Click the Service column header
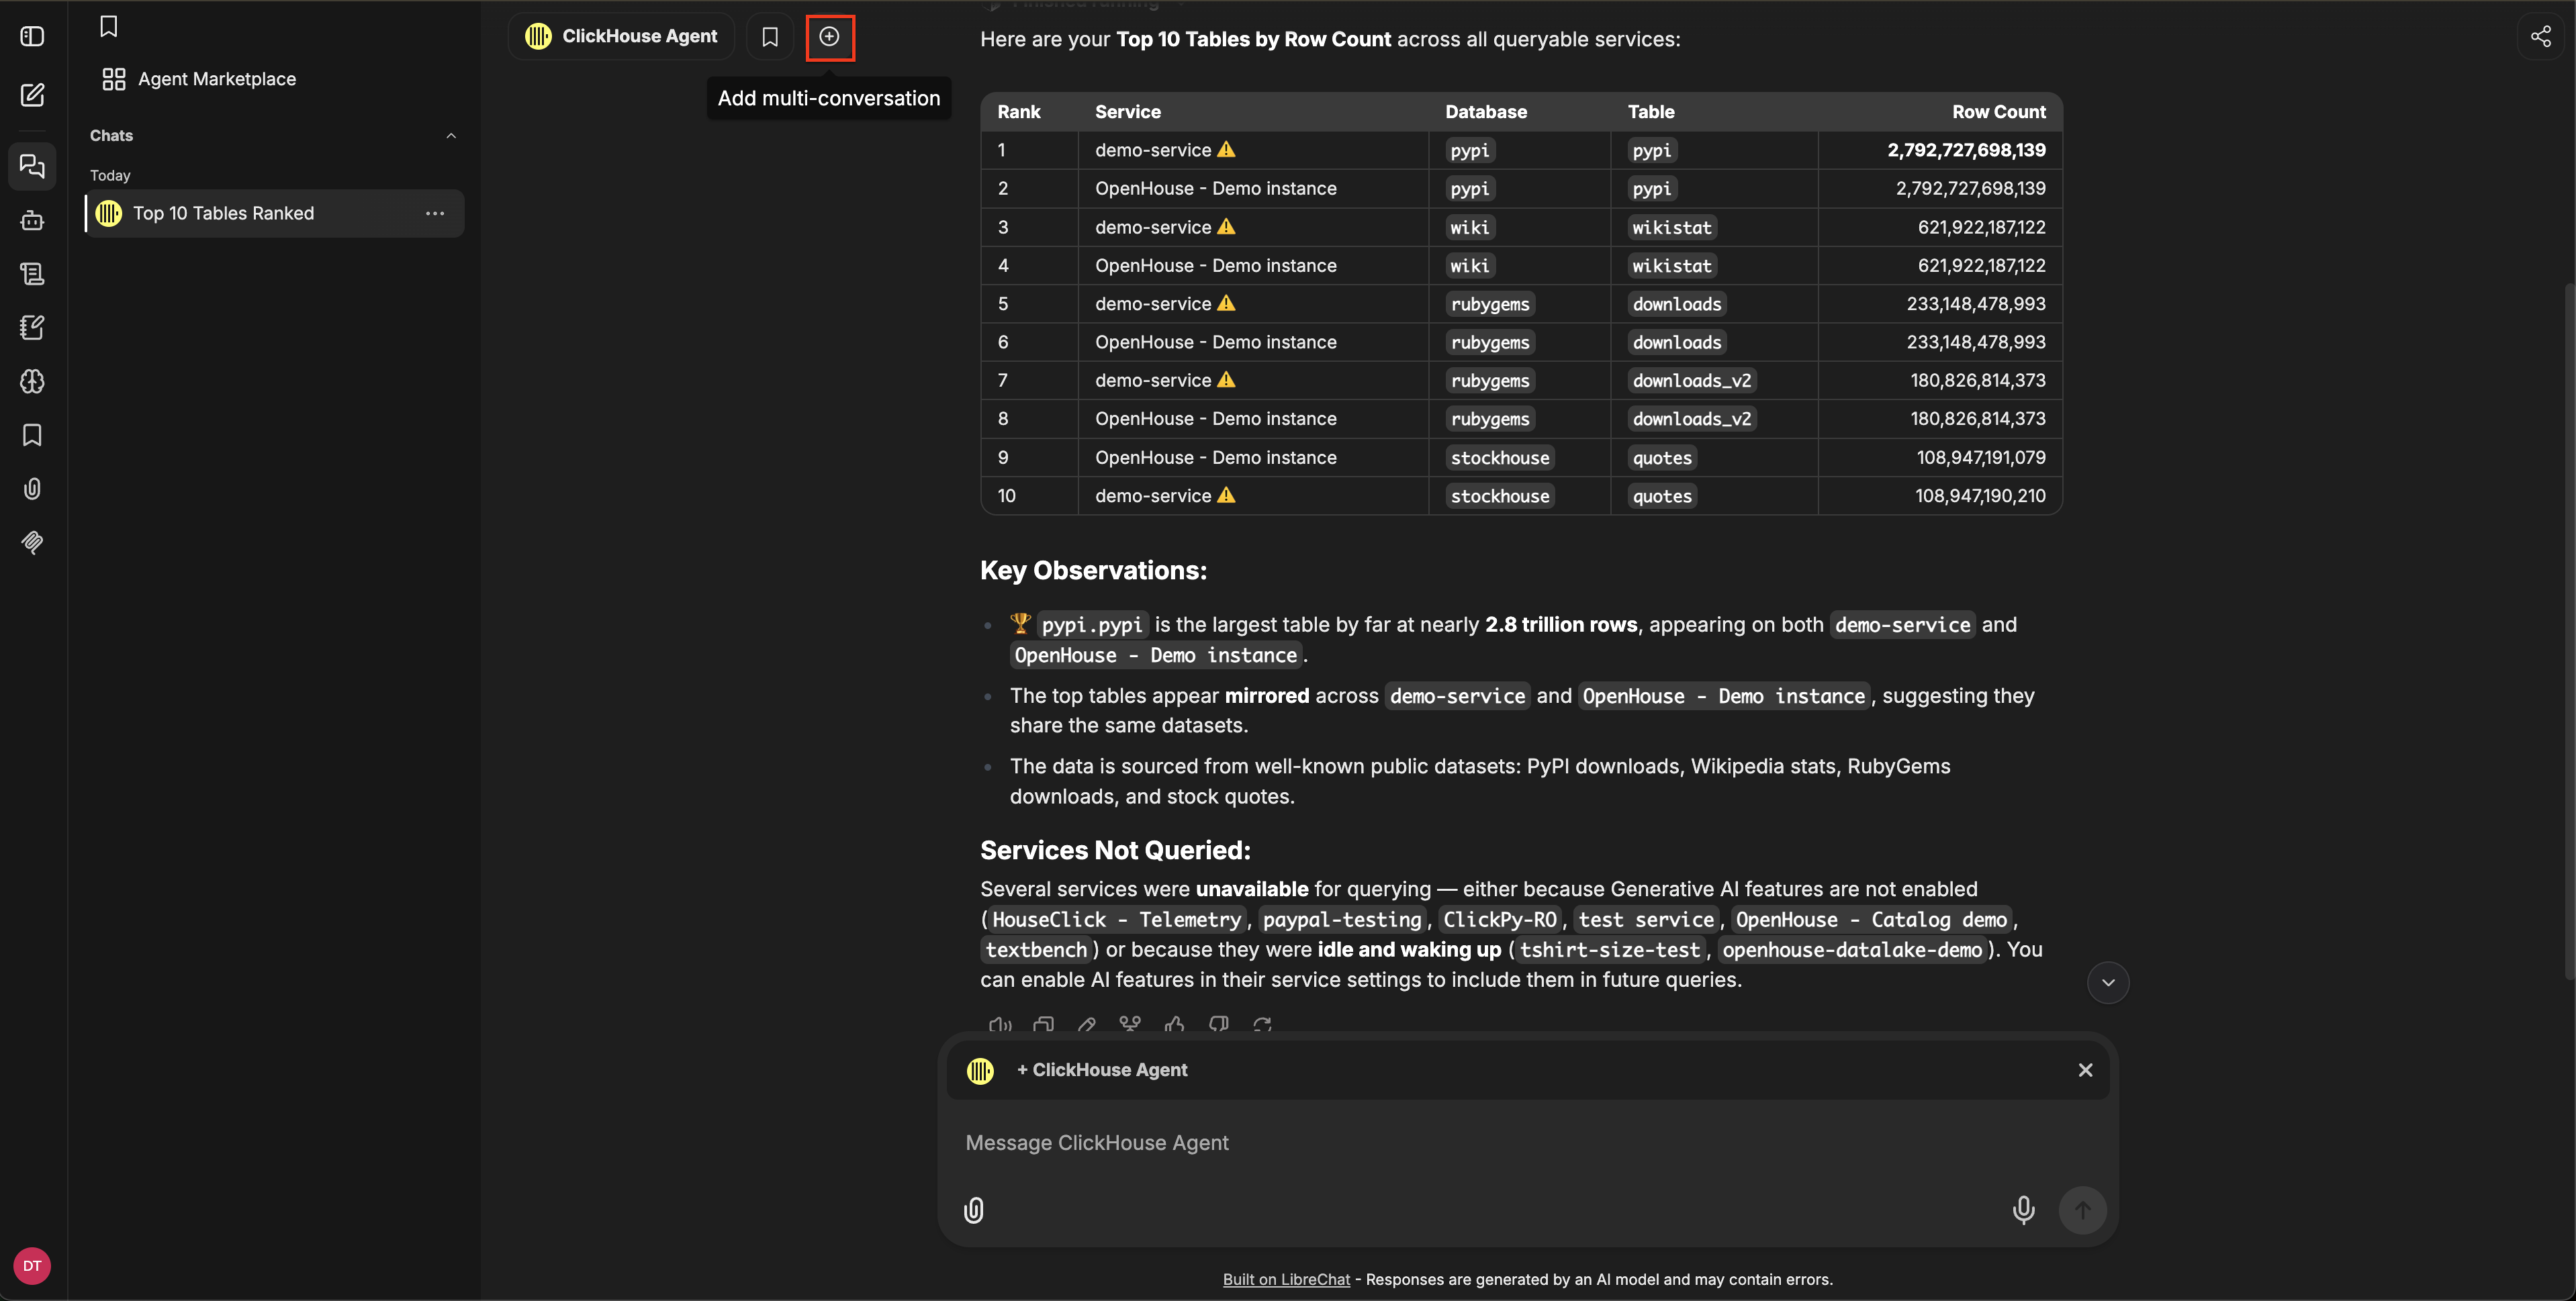This screenshot has height=1301, width=2576. pyautogui.click(x=1128, y=112)
